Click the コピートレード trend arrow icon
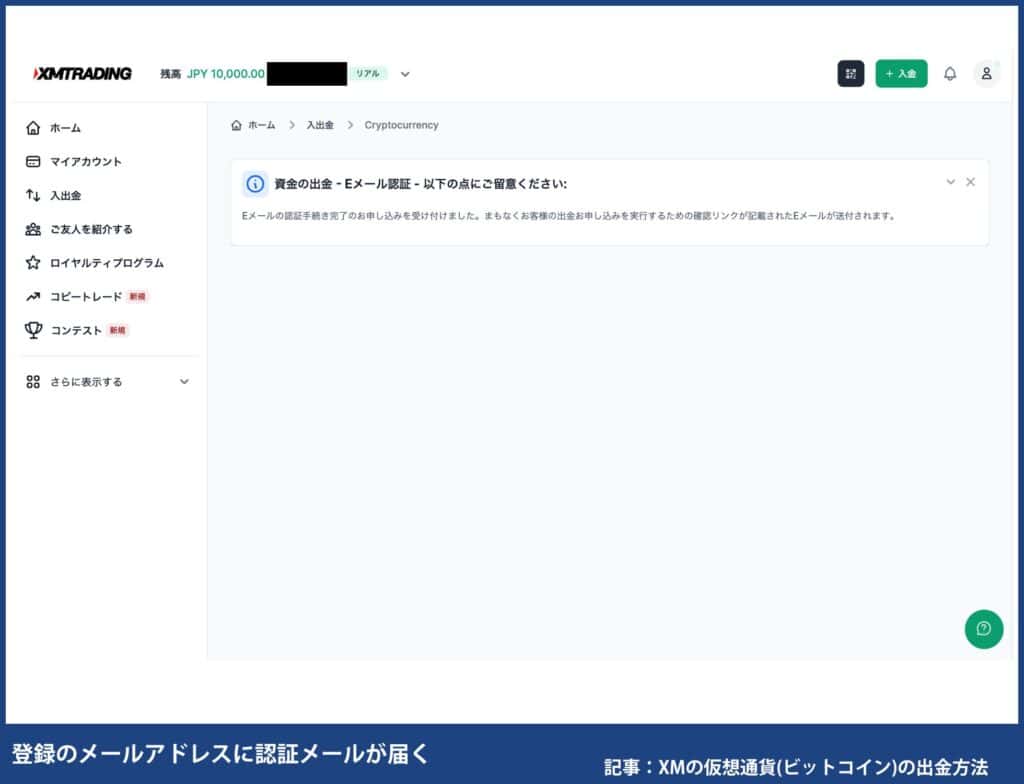Viewport: 1024px width, 784px height. pos(33,297)
